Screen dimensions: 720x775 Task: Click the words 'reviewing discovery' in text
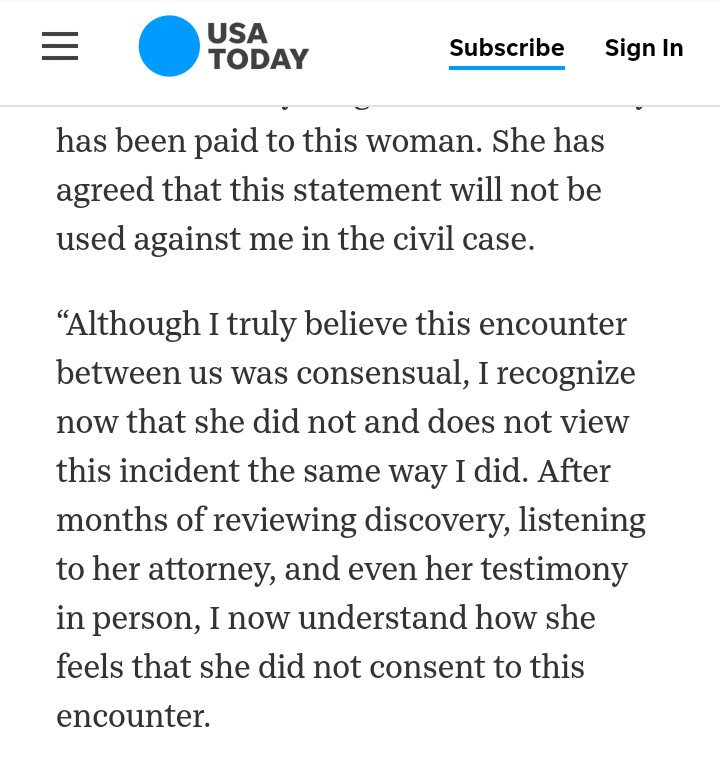(361, 520)
